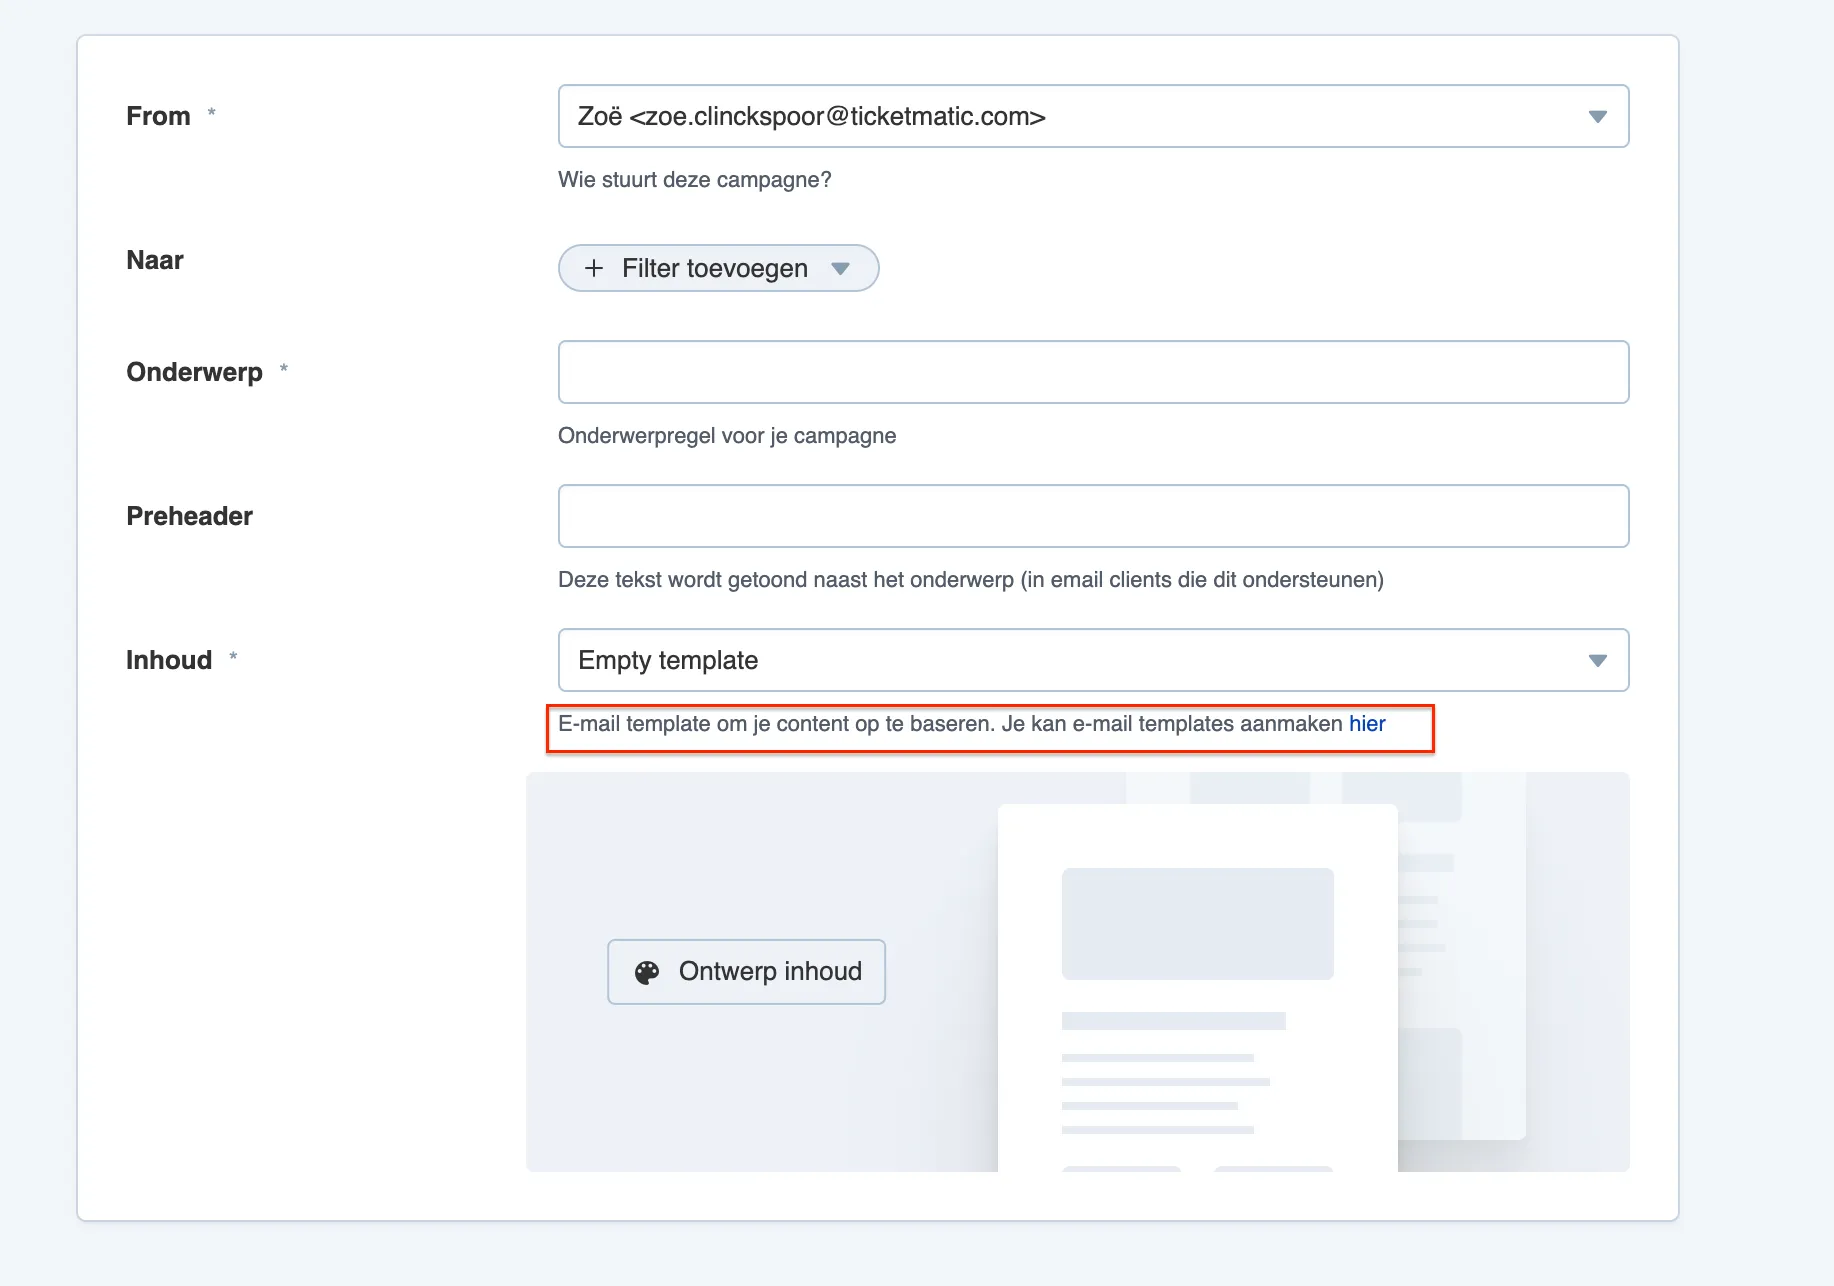Focus the Preheader input field

pyautogui.click(x=1093, y=516)
